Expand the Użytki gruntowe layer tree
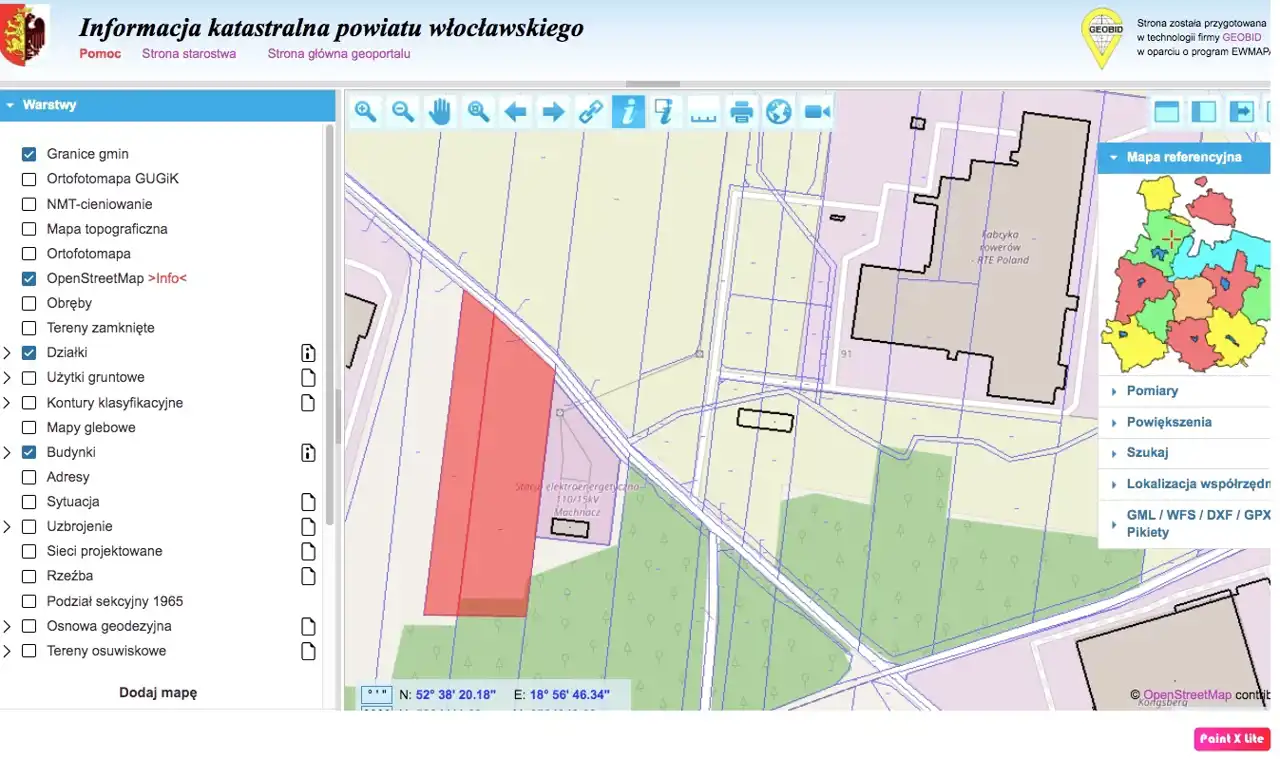The height and width of the screenshot is (759, 1280). 8,378
